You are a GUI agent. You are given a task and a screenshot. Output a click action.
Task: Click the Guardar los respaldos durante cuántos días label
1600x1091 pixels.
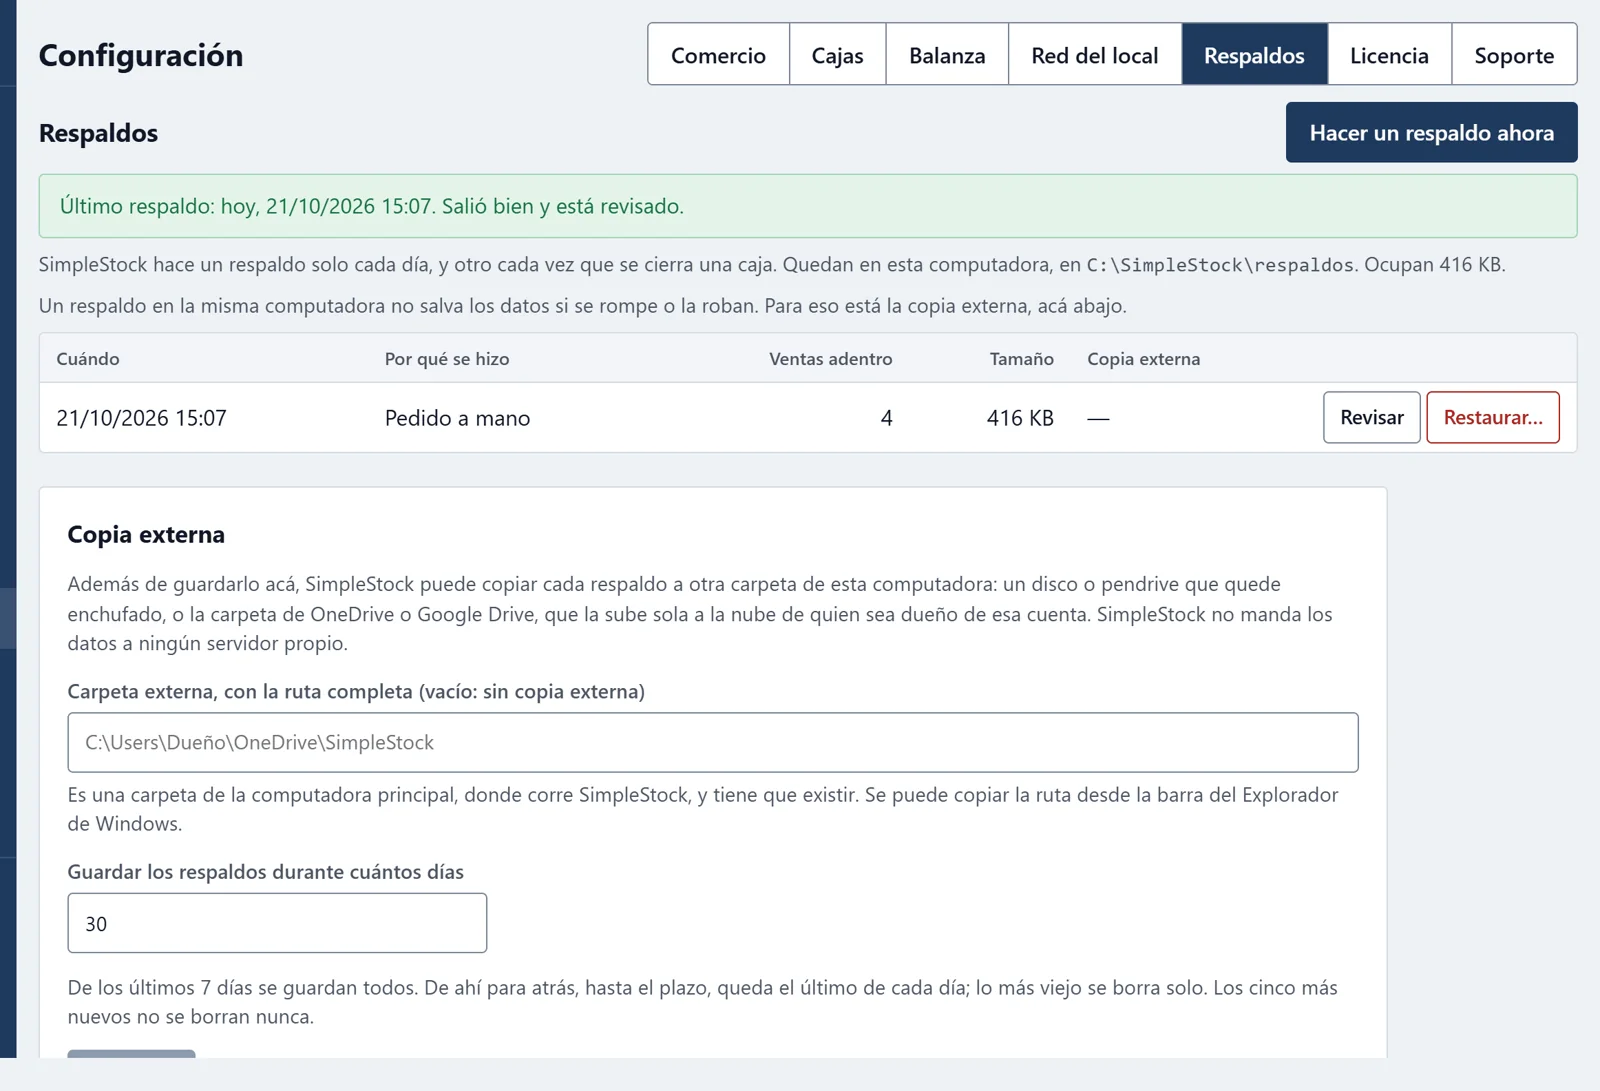[x=265, y=872]
